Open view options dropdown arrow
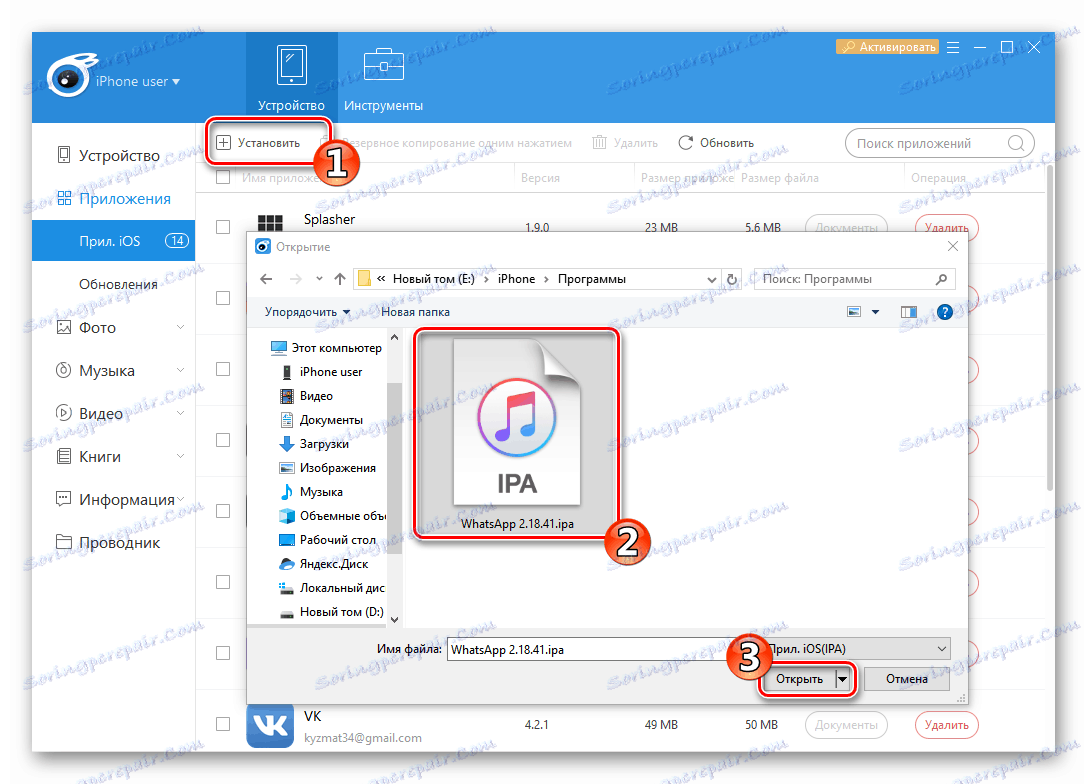The width and height of the screenshot is (1087, 784). [876, 312]
